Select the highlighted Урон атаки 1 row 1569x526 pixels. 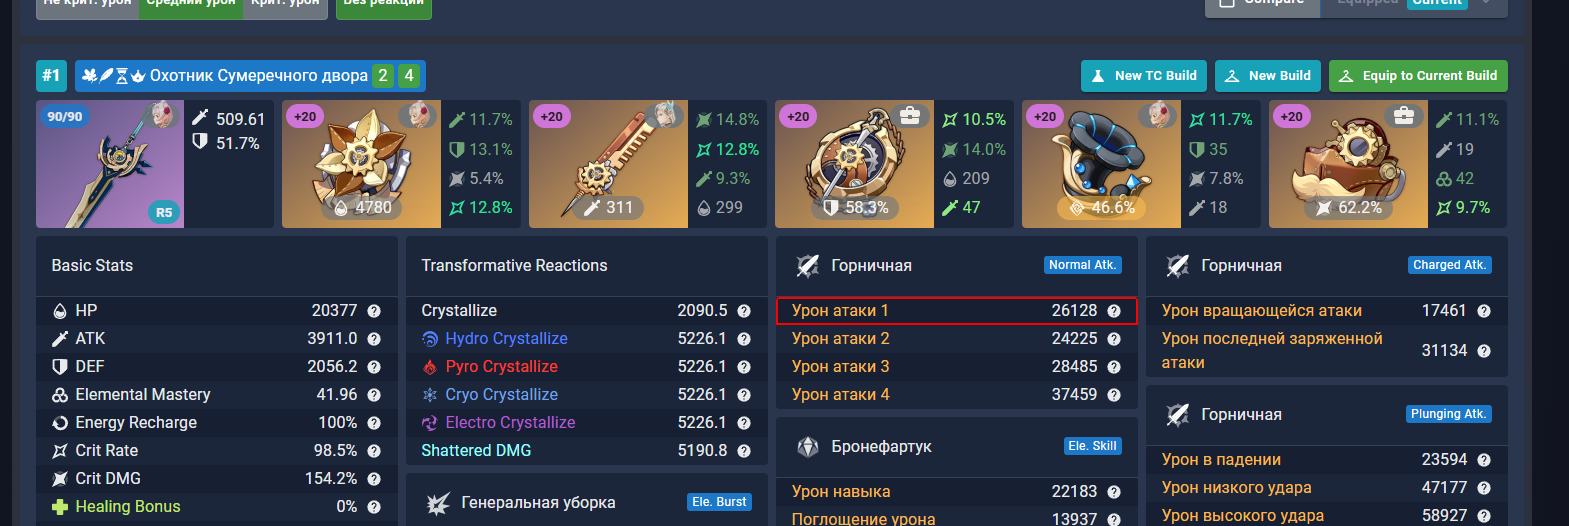click(957, 311)
